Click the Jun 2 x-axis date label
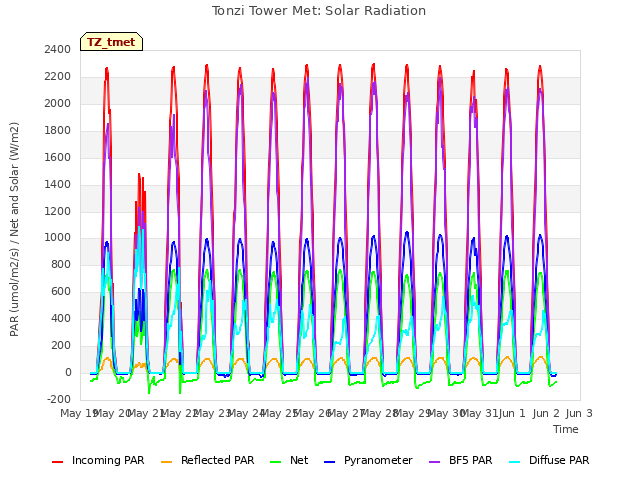 pos(546,413)
